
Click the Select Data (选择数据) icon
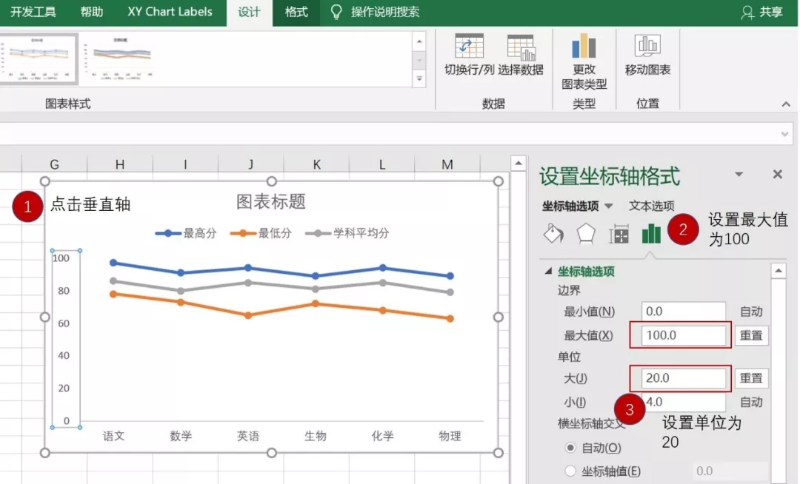click(x=520, y=47)
